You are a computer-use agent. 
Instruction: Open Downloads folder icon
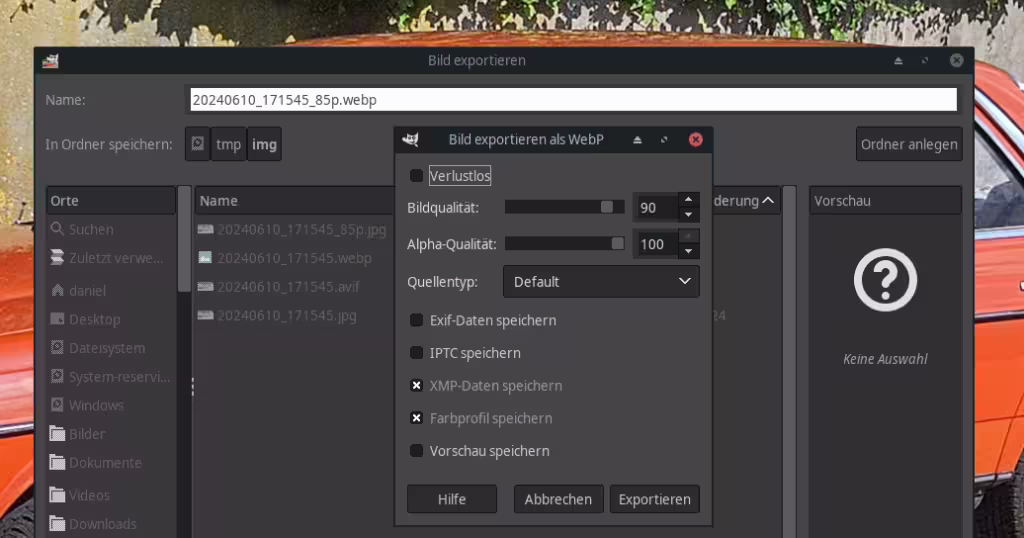pos(57,524)
